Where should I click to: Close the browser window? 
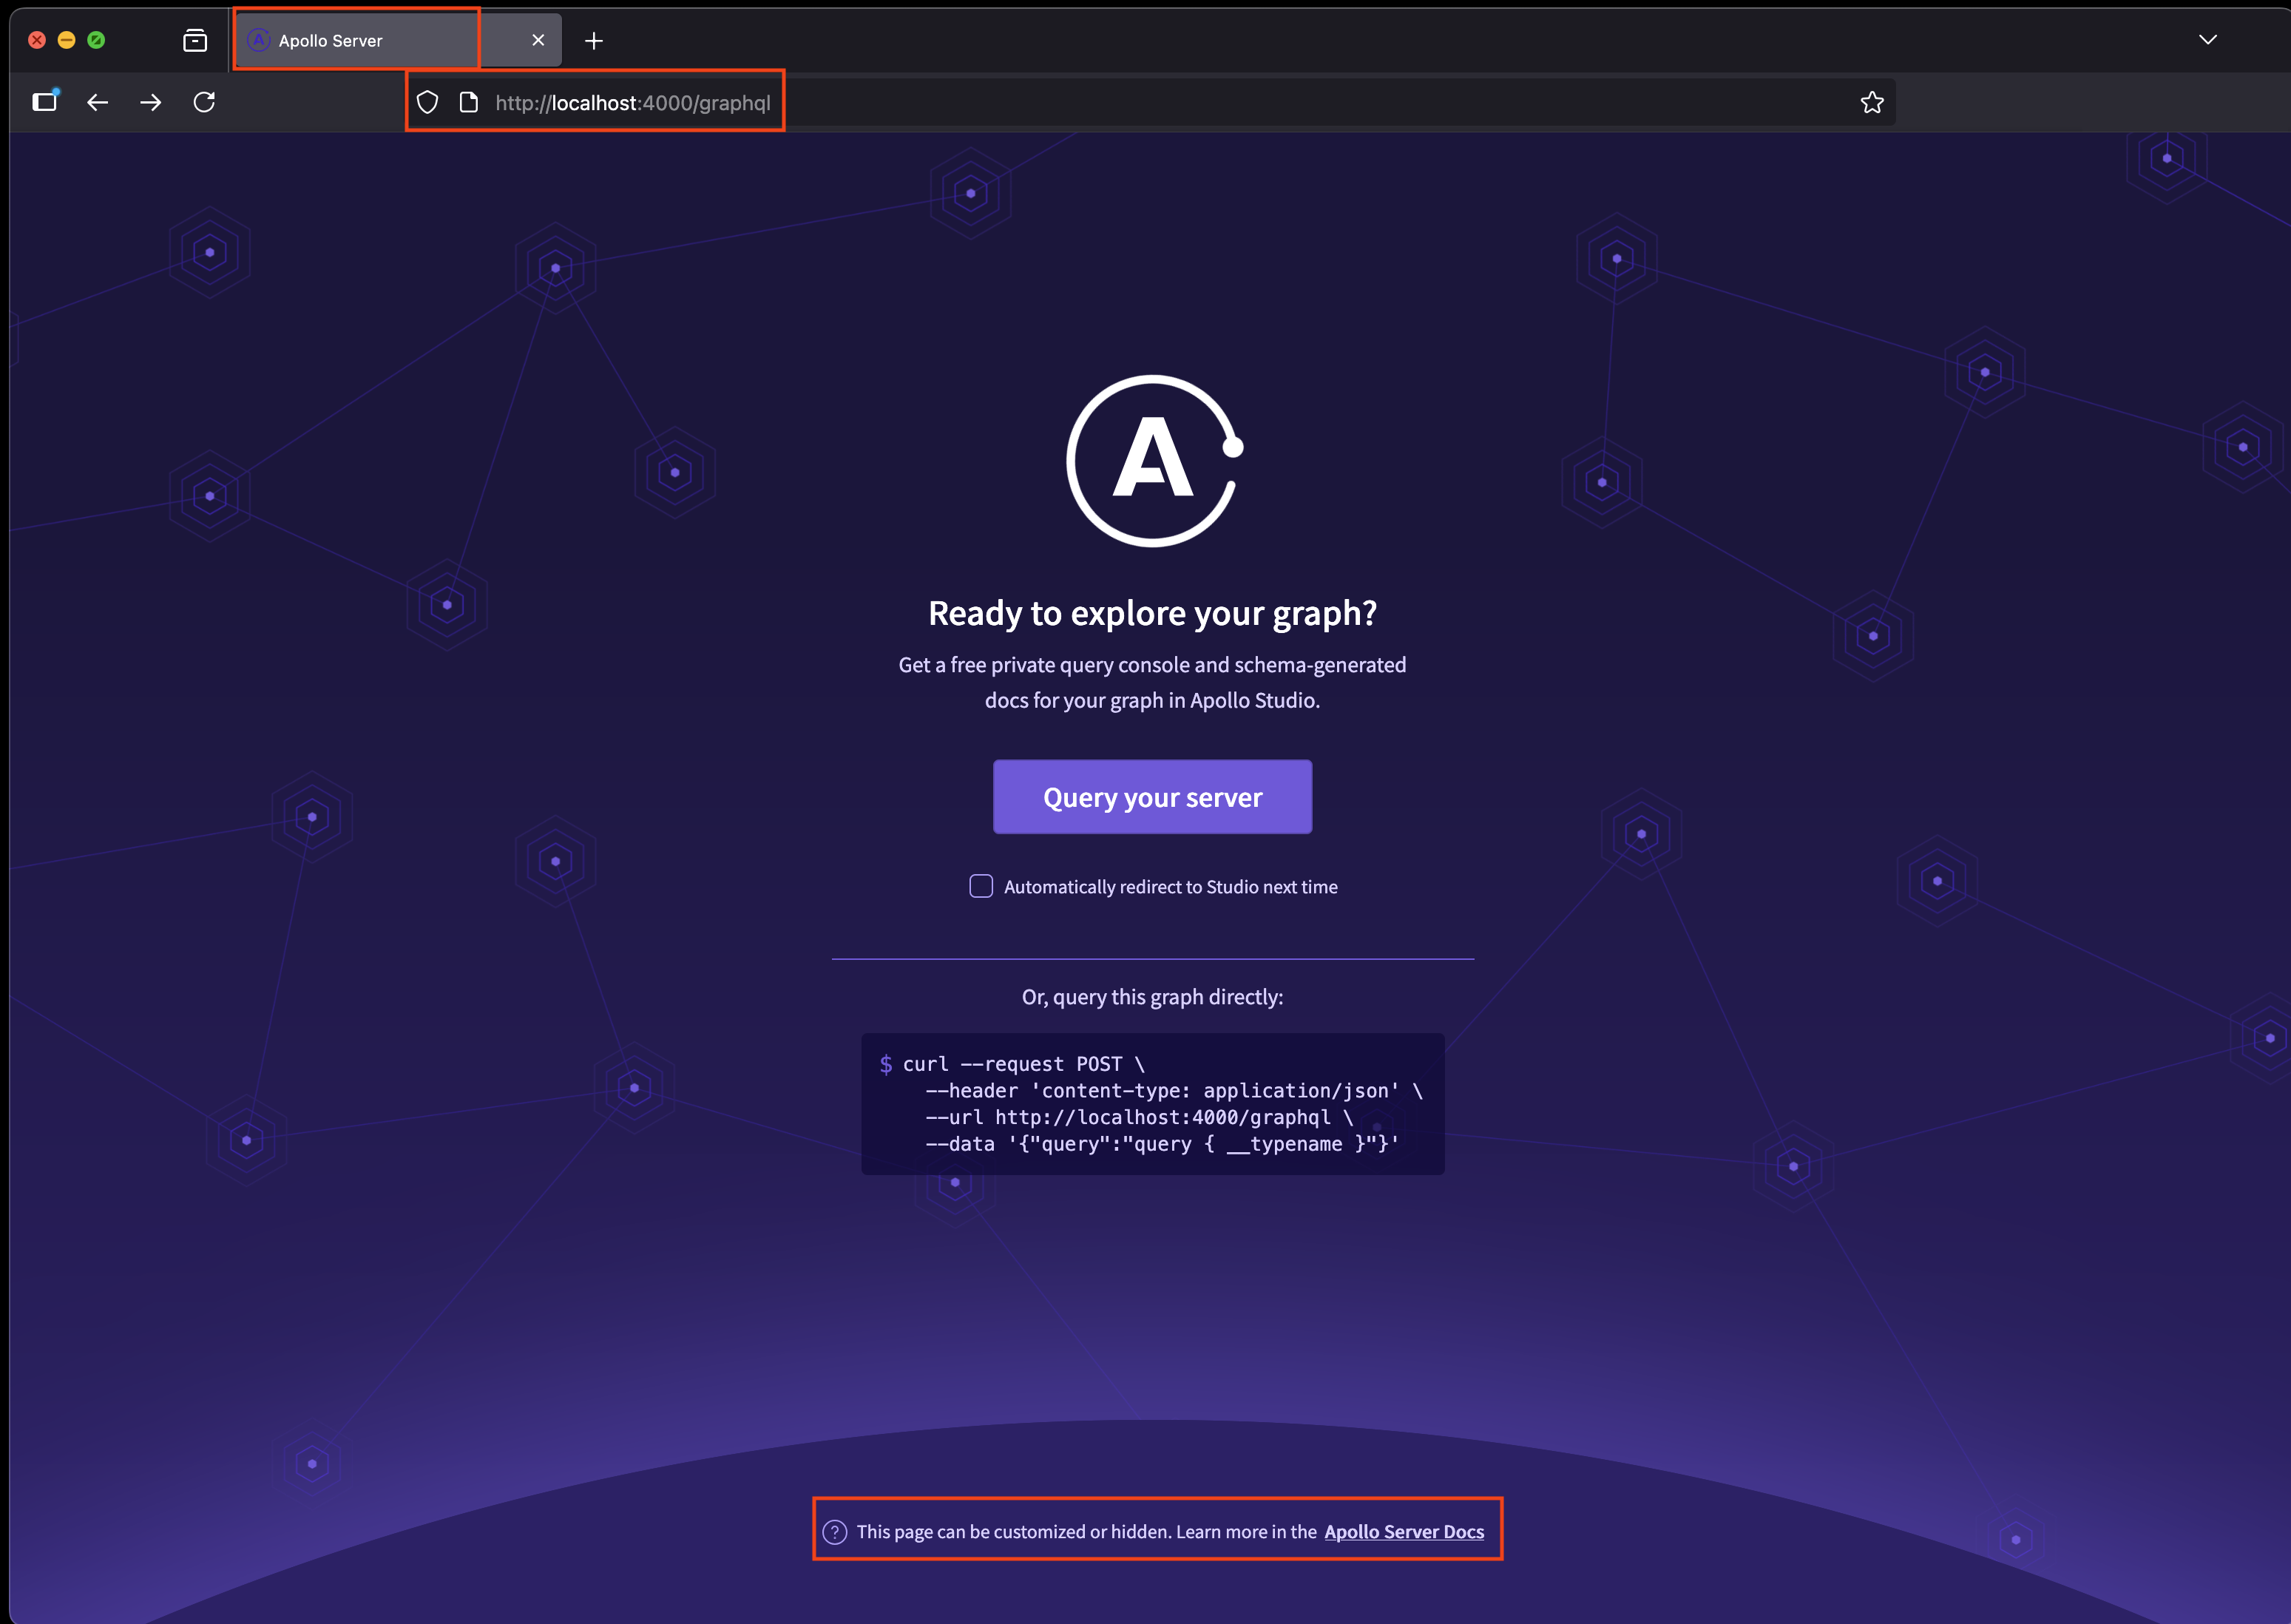pos(37,40)
